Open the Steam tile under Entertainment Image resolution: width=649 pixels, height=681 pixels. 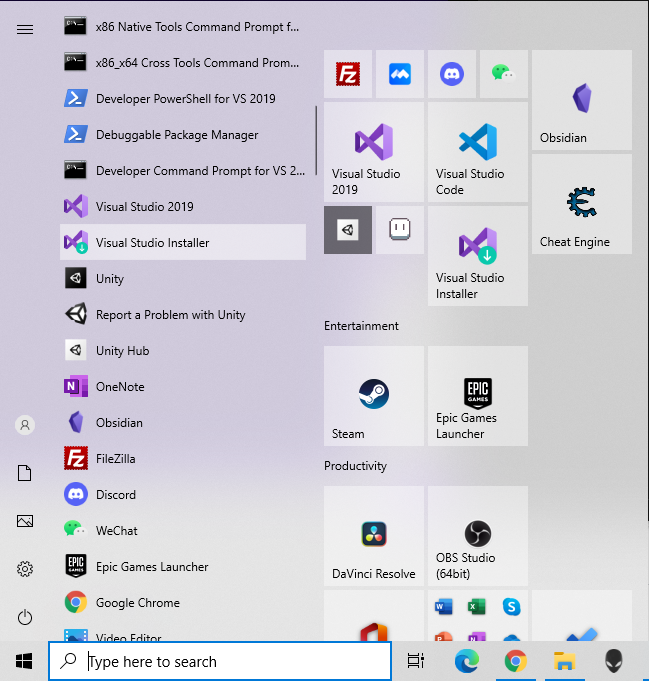click(x=373, y=396)
